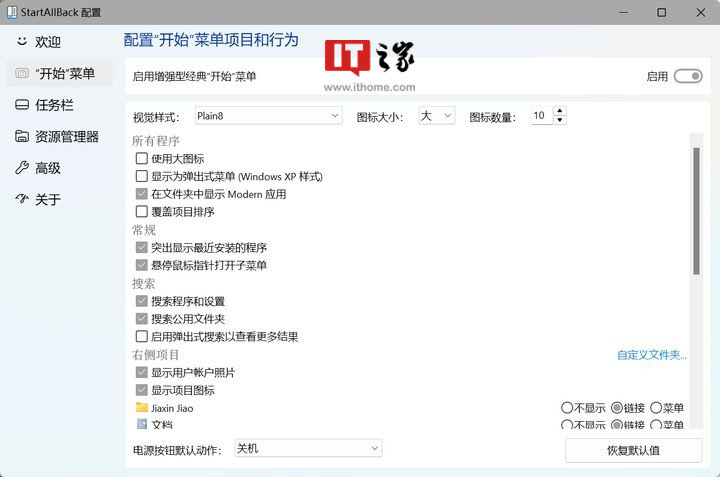Click the taskbar icon beside 任务栏
Image resolution: width=720 pixels, height=477 pixels.
(22, 105)
